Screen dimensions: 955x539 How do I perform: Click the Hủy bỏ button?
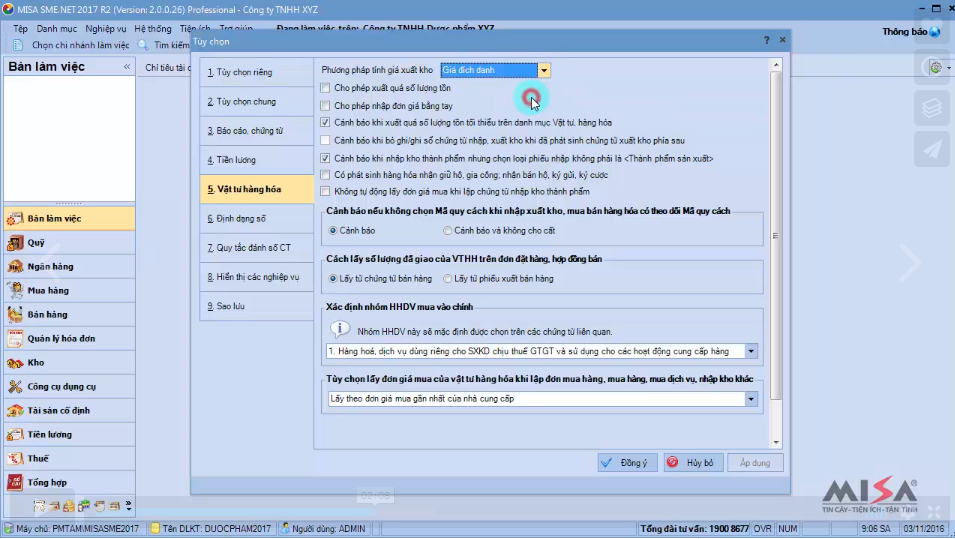tap(693, 463)
